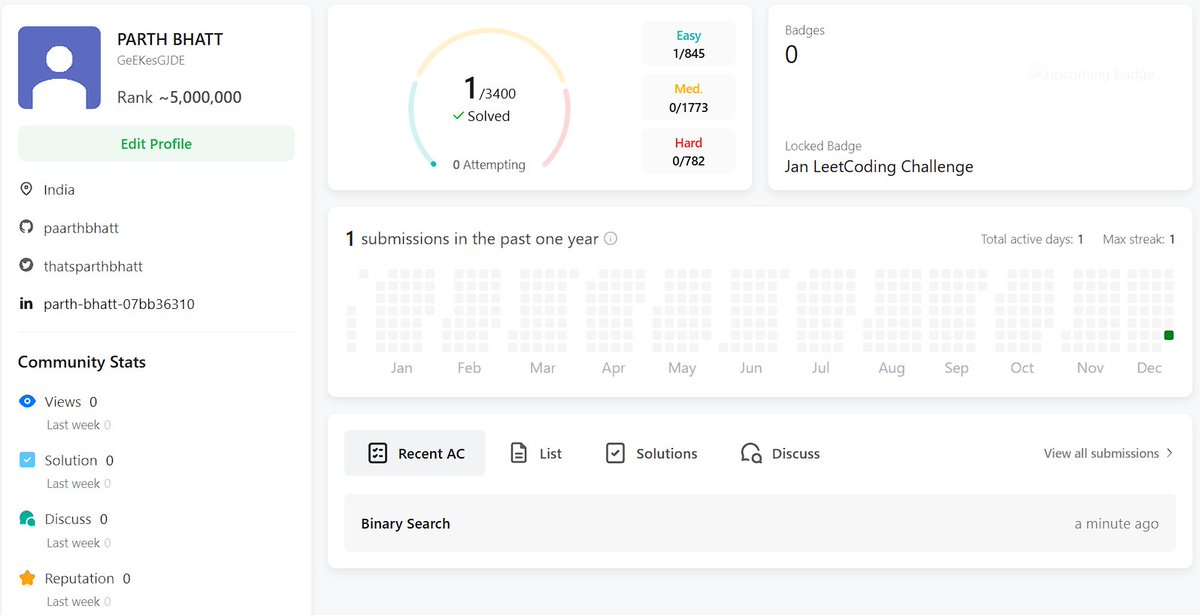Switch to the Solutions tab
The width and height of the screenshot is (1200, 615).
point(652,453)
